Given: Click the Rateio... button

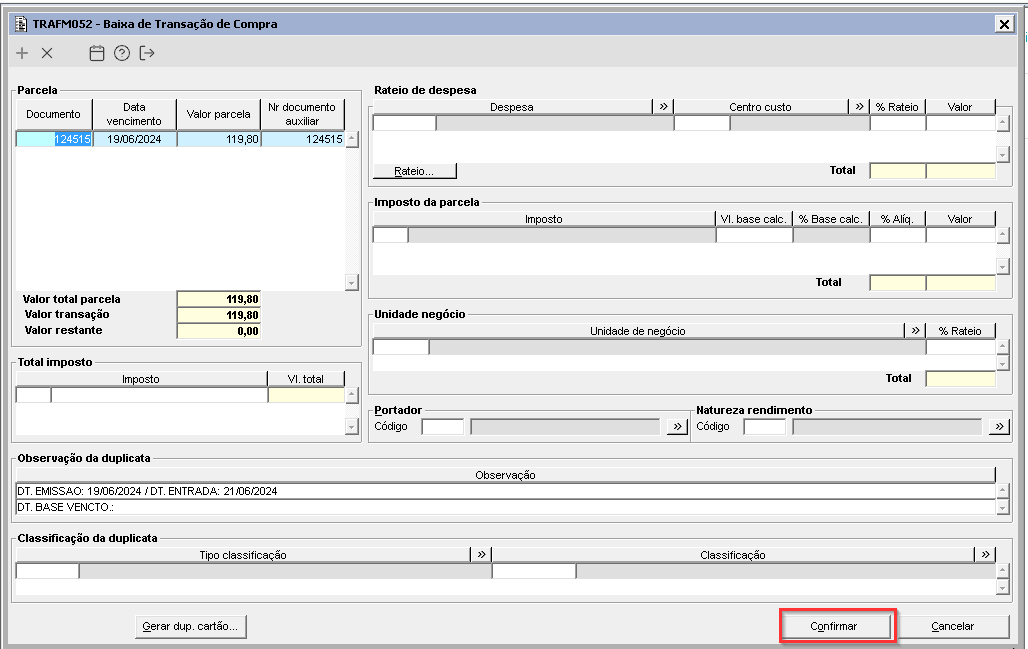Looking at the screenshot, I should (x=414, y=171).
